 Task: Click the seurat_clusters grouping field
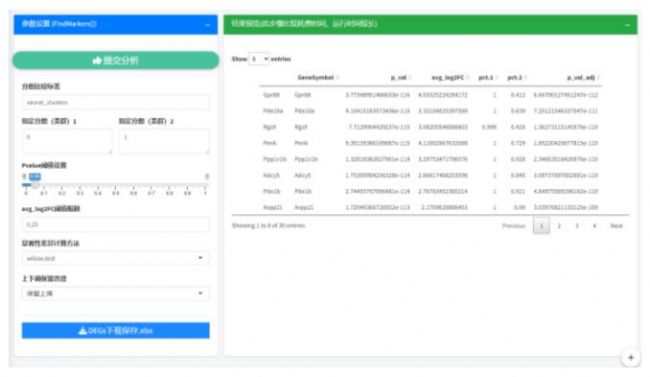(x=115, y=102)
